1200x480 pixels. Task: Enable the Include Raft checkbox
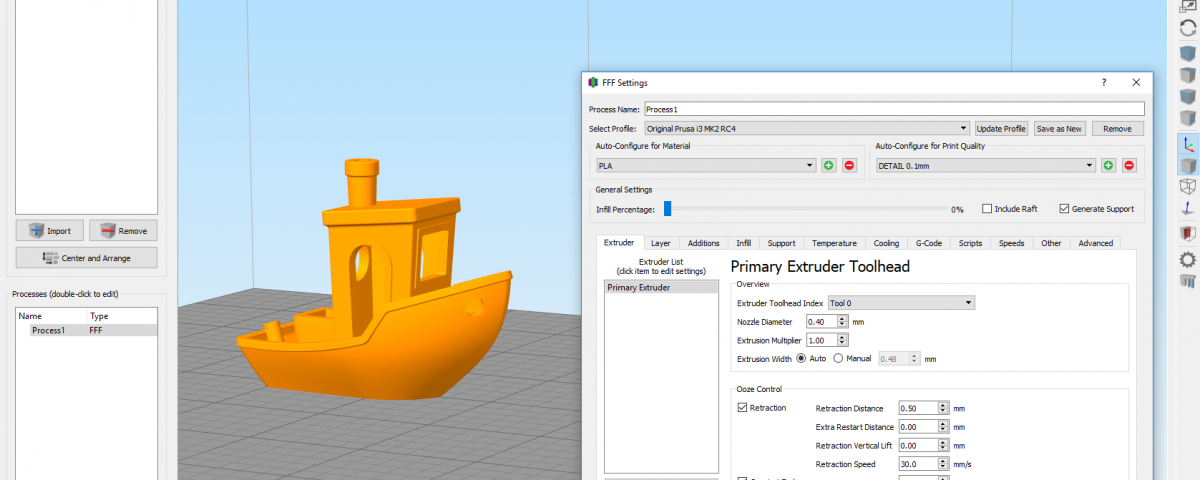(987, 209)
